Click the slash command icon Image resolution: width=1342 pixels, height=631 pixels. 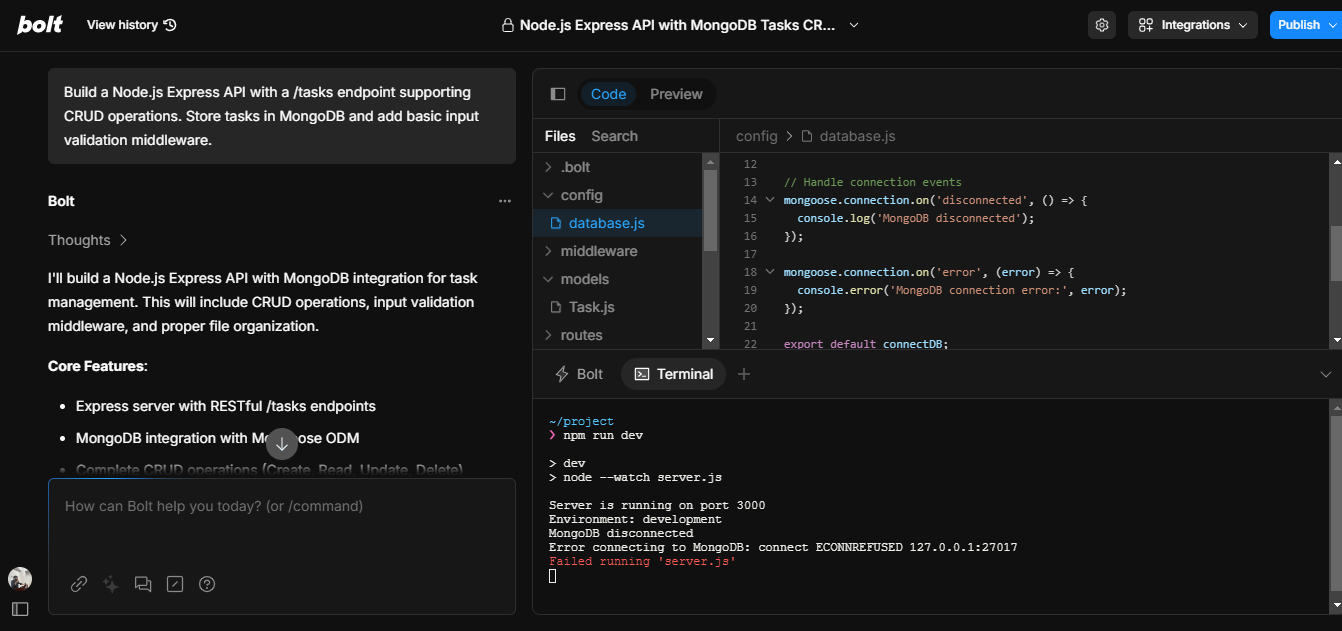(x=175, y=584)
